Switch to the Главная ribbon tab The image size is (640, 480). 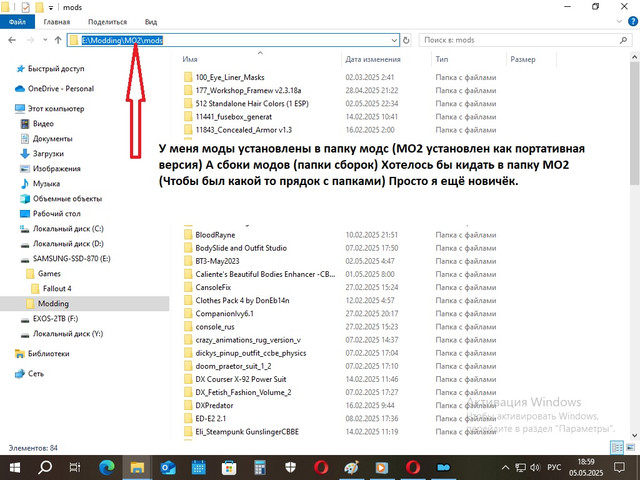(57, 22)
